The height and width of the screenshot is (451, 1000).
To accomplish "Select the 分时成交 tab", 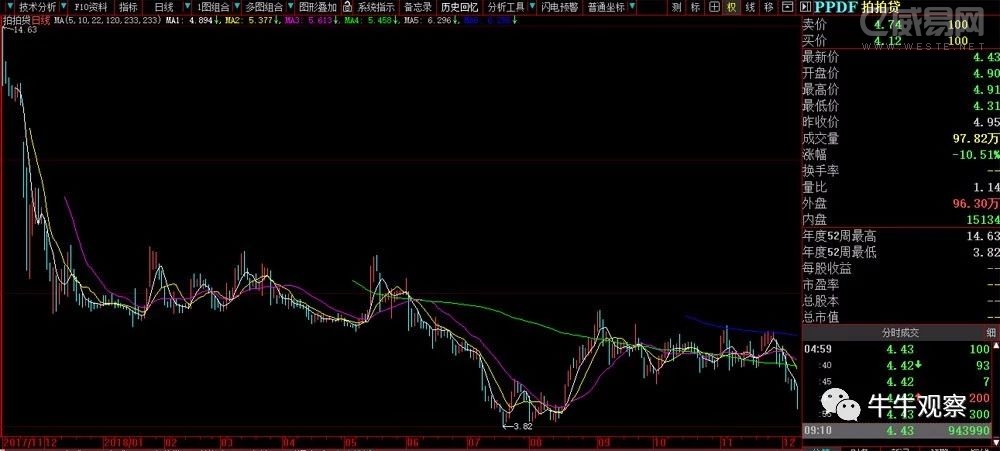I will pyautogui.click(x=899, y=332).
